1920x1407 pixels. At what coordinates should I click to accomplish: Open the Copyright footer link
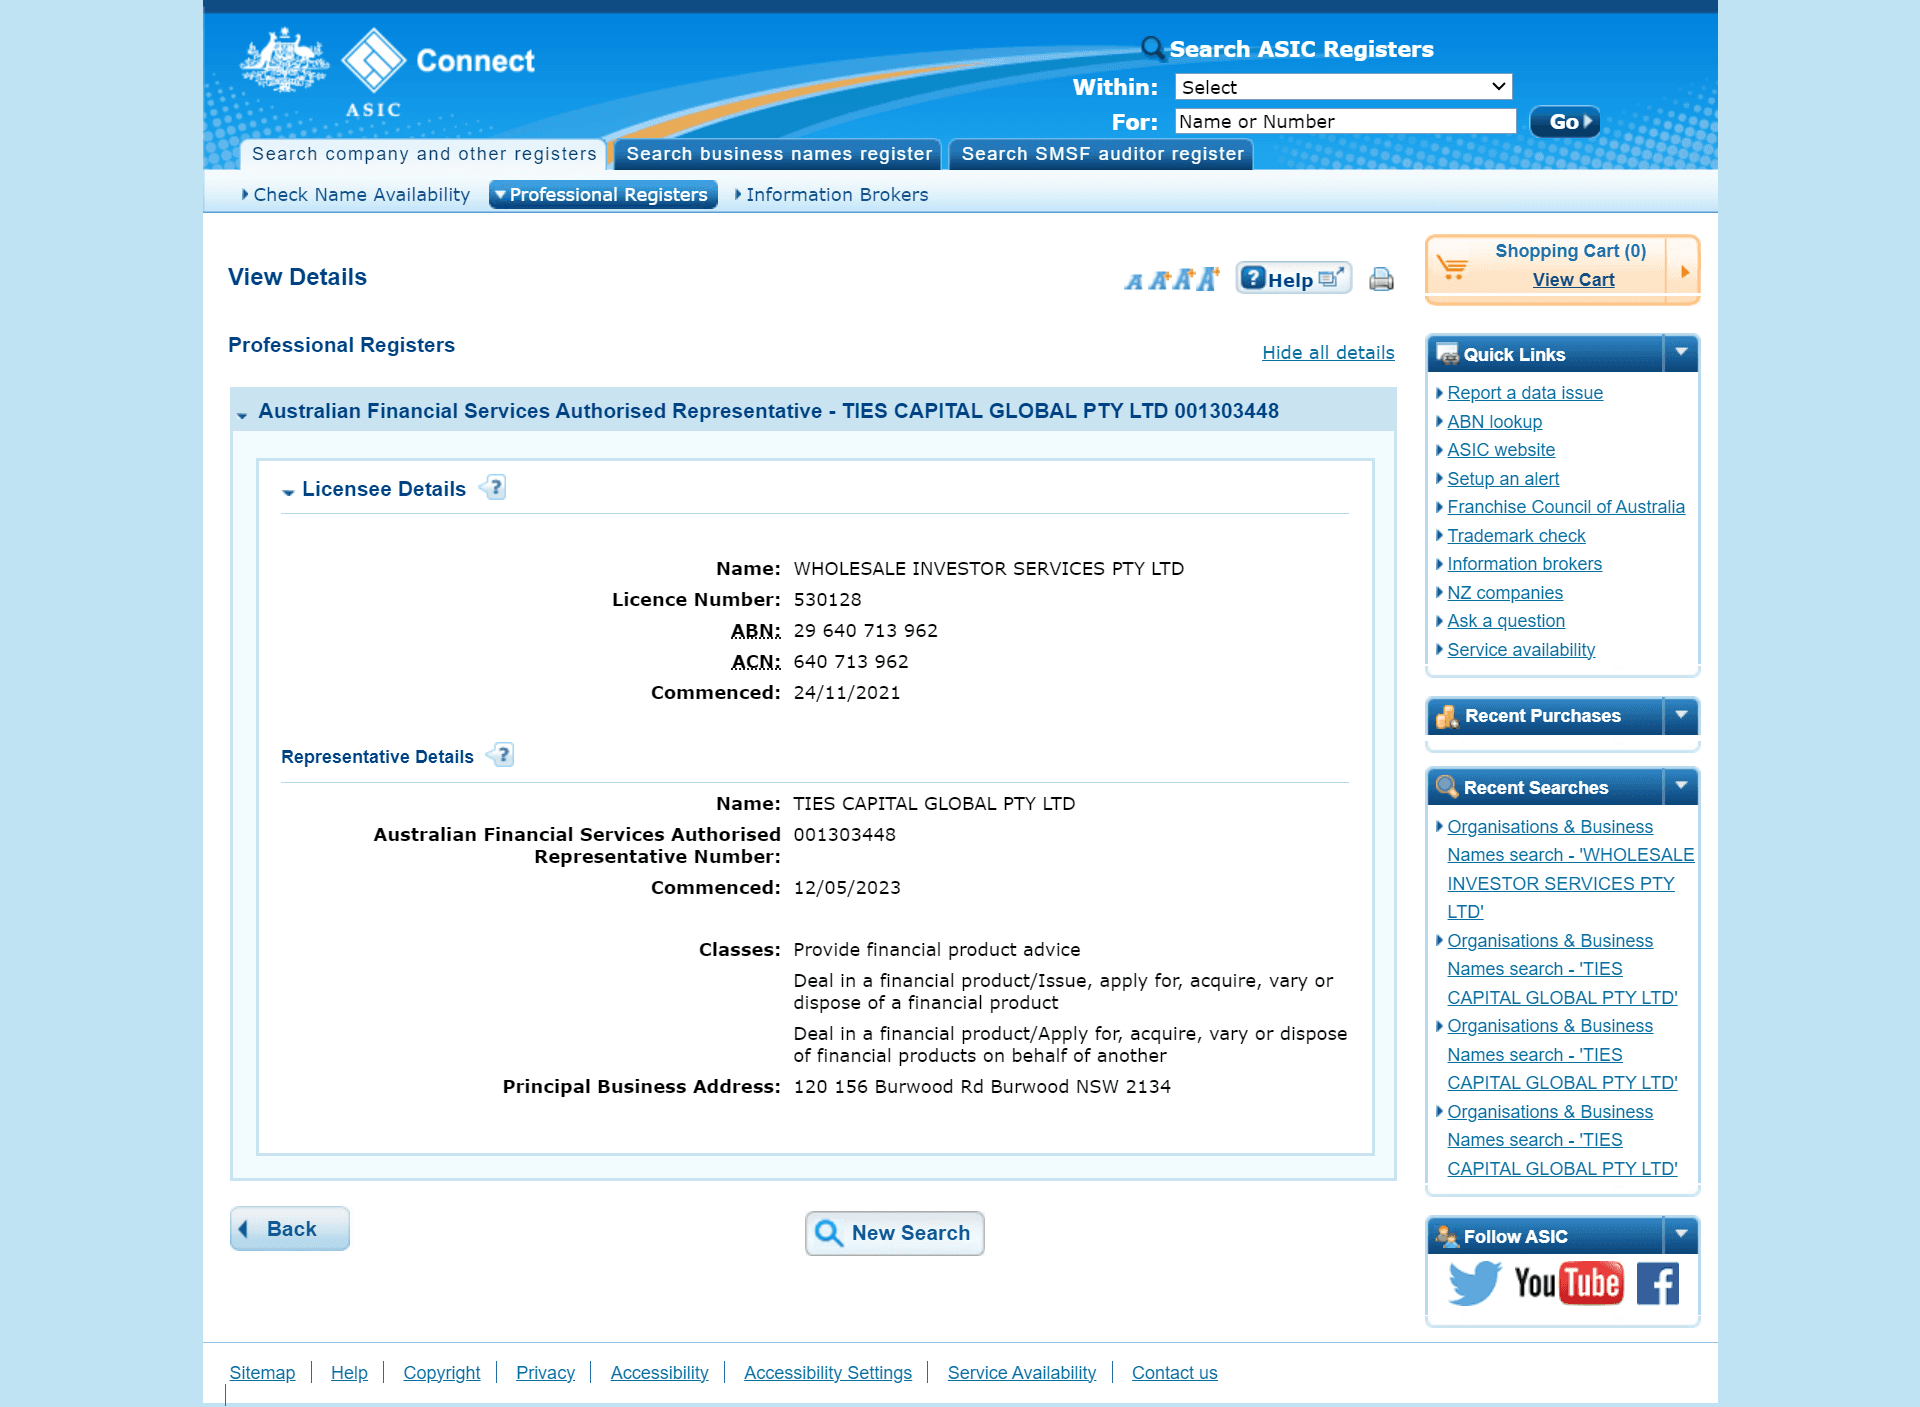[442, 1373]
